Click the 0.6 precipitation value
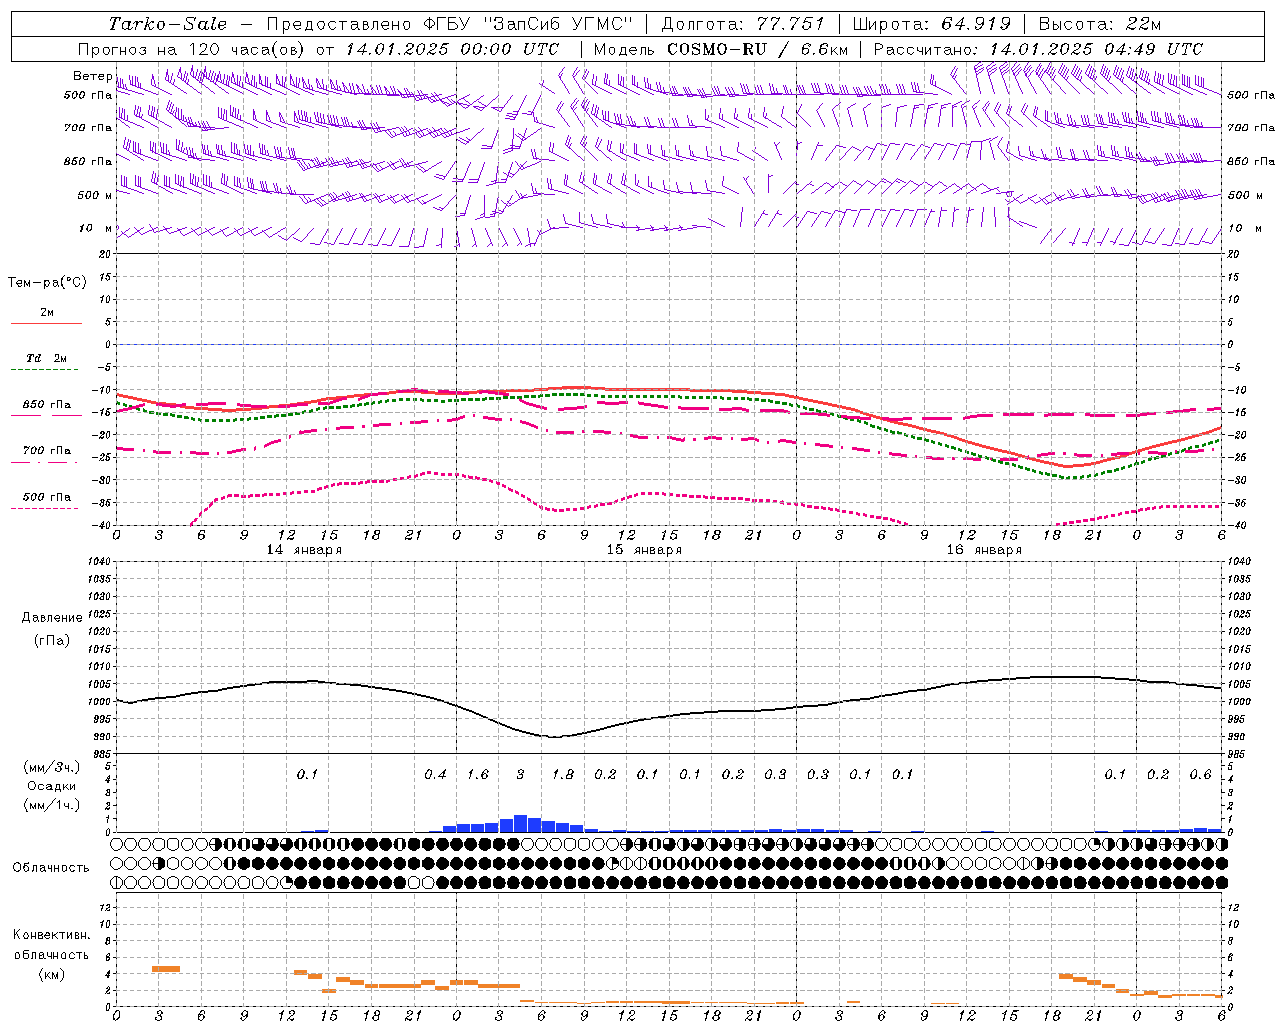1280x1024 pixels. (1200, 775)
